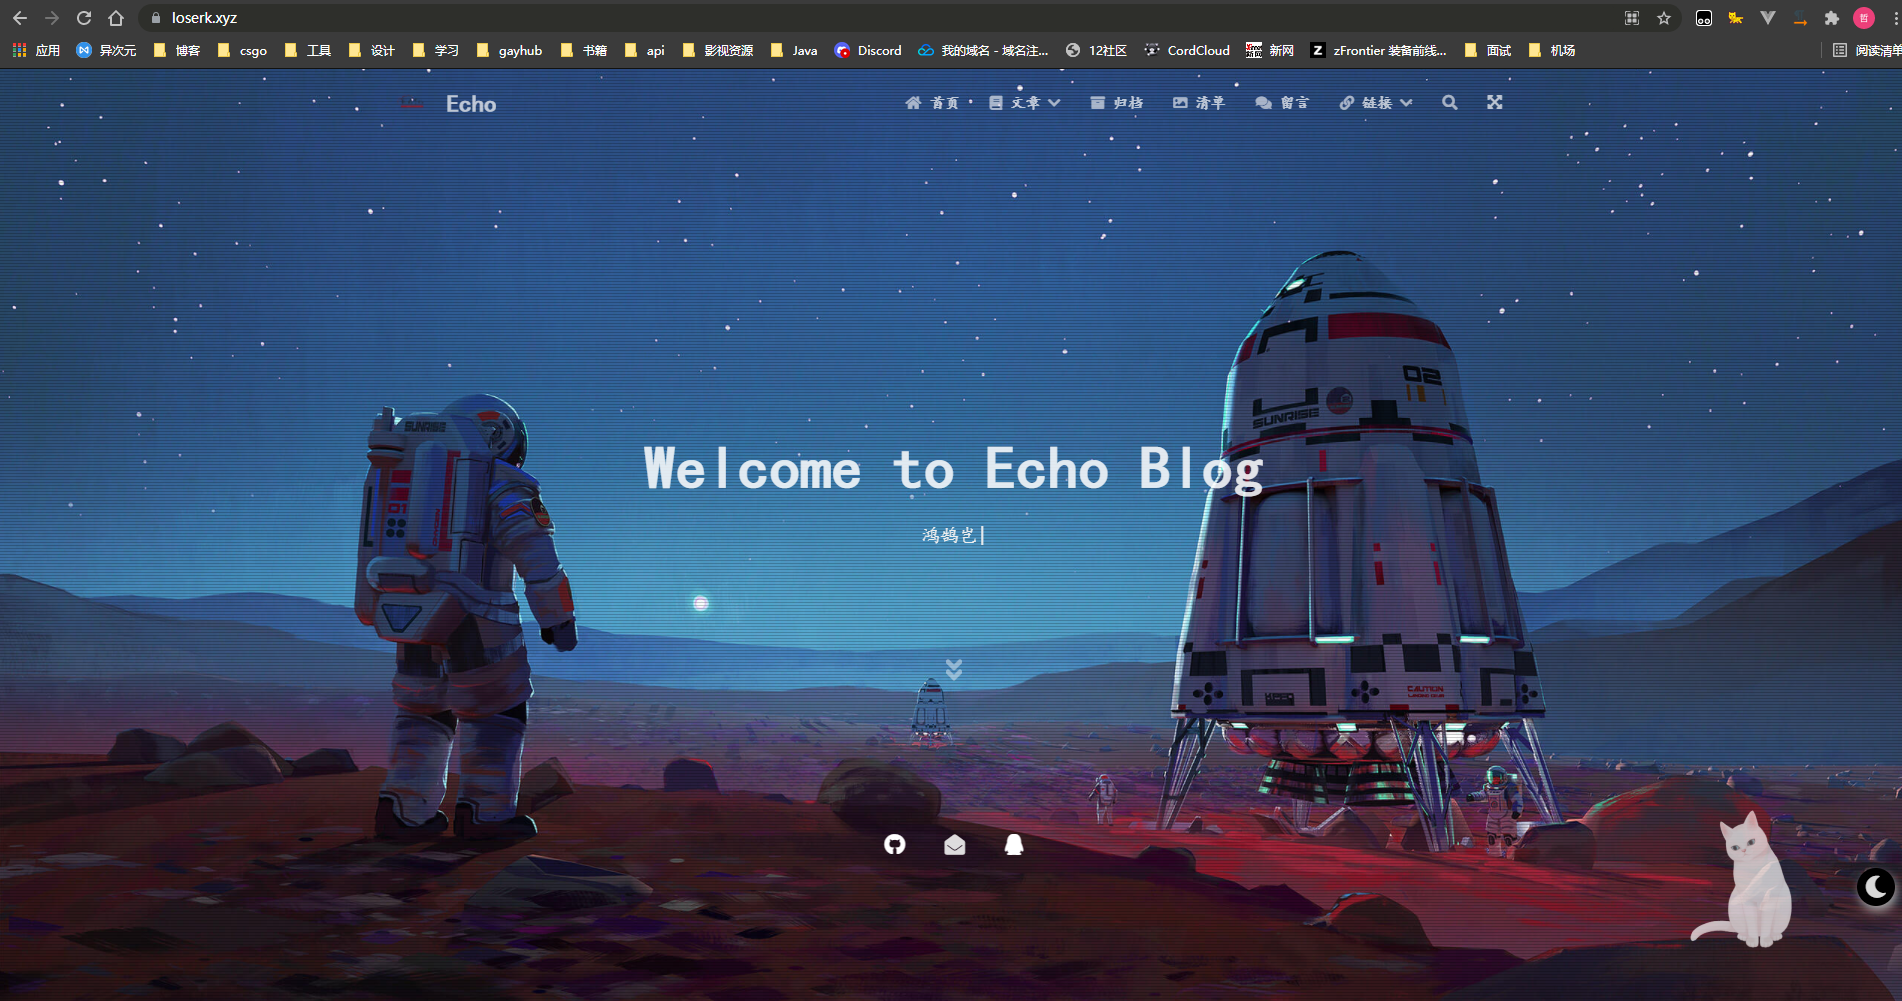Bookmark this page with the star icon
1902x1001 pixels.
coord(1664,18)
